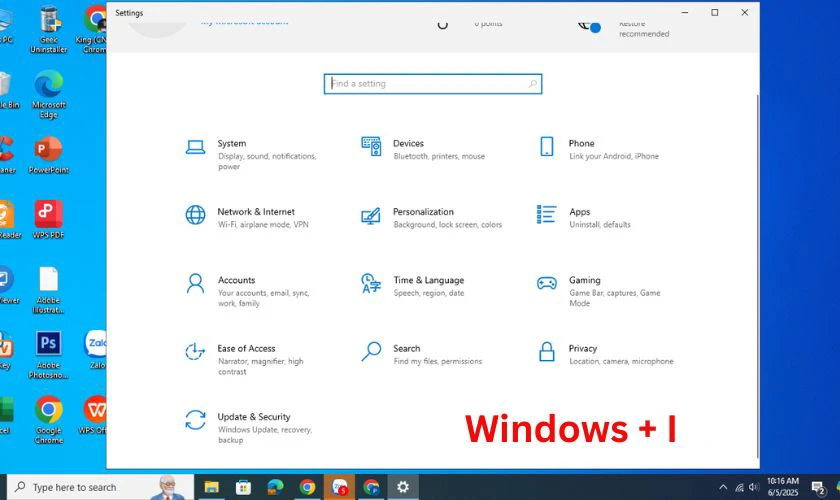The width and height of the screenshot is (840, 500).
Task: Click 'Windows Update, recovery, backup' description
Action: pyautogui.click(x=265, y=435)
